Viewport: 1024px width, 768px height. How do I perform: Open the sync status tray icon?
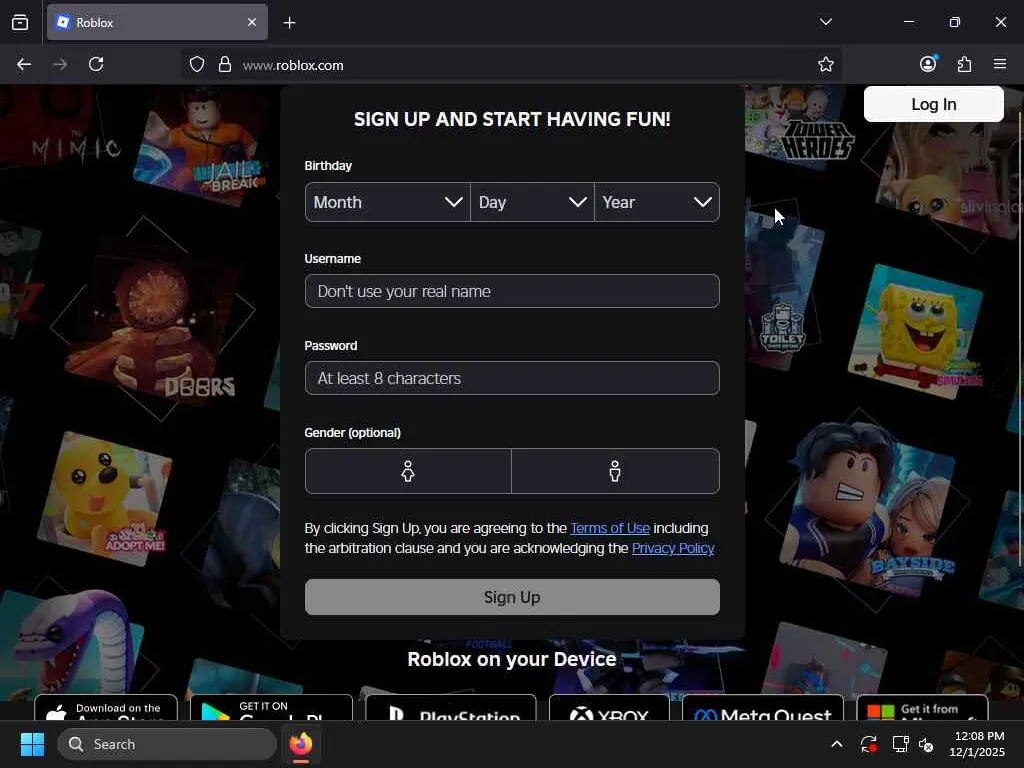[869, 744]
